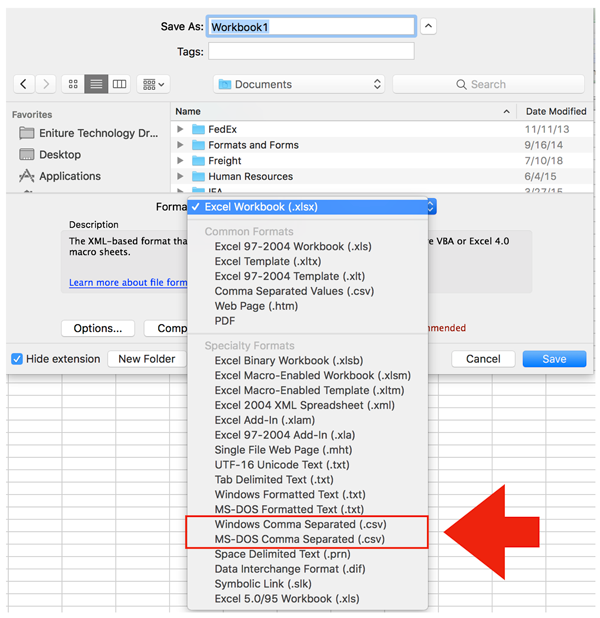Switch to list view

[x=96, y=84]
